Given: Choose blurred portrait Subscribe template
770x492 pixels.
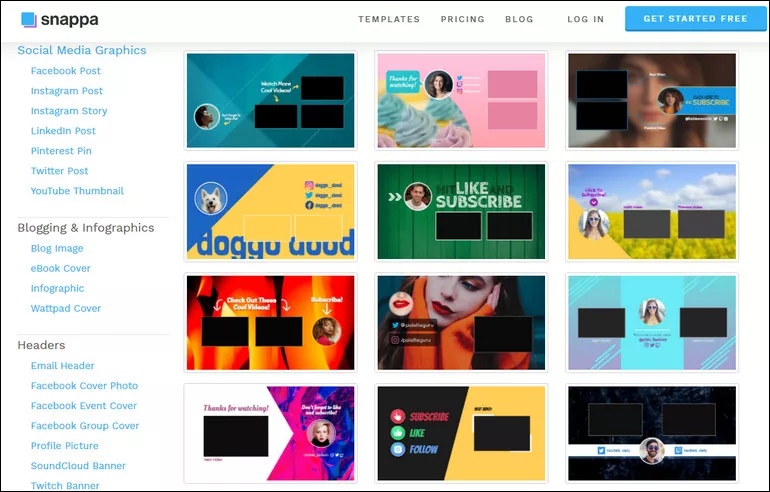Looking at the screenshot, I should pos(652,100).
